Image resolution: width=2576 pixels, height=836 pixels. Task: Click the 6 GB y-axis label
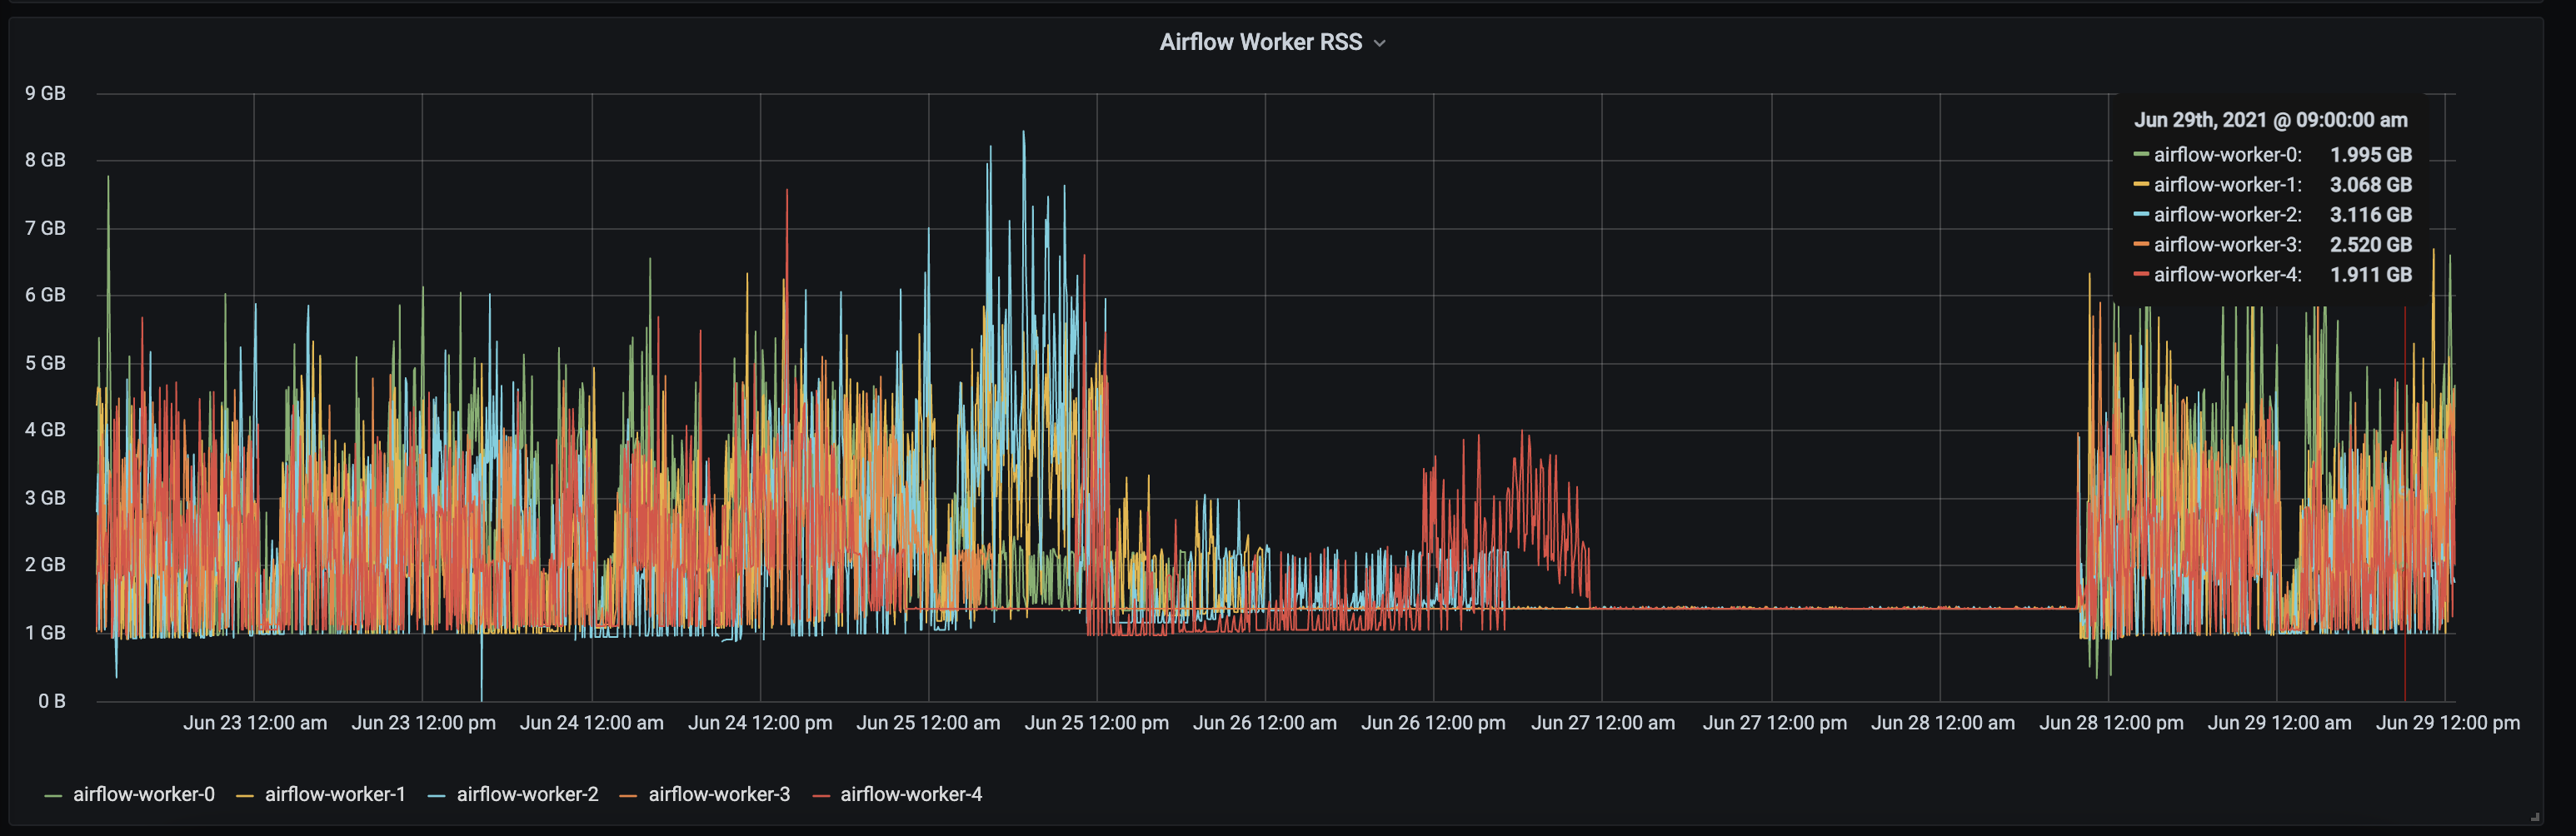click(x=45, y=295)
